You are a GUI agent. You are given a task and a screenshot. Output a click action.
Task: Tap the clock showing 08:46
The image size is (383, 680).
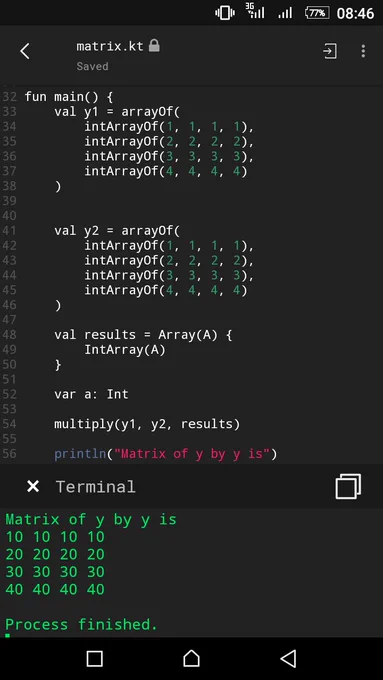[x=355, y=13]
